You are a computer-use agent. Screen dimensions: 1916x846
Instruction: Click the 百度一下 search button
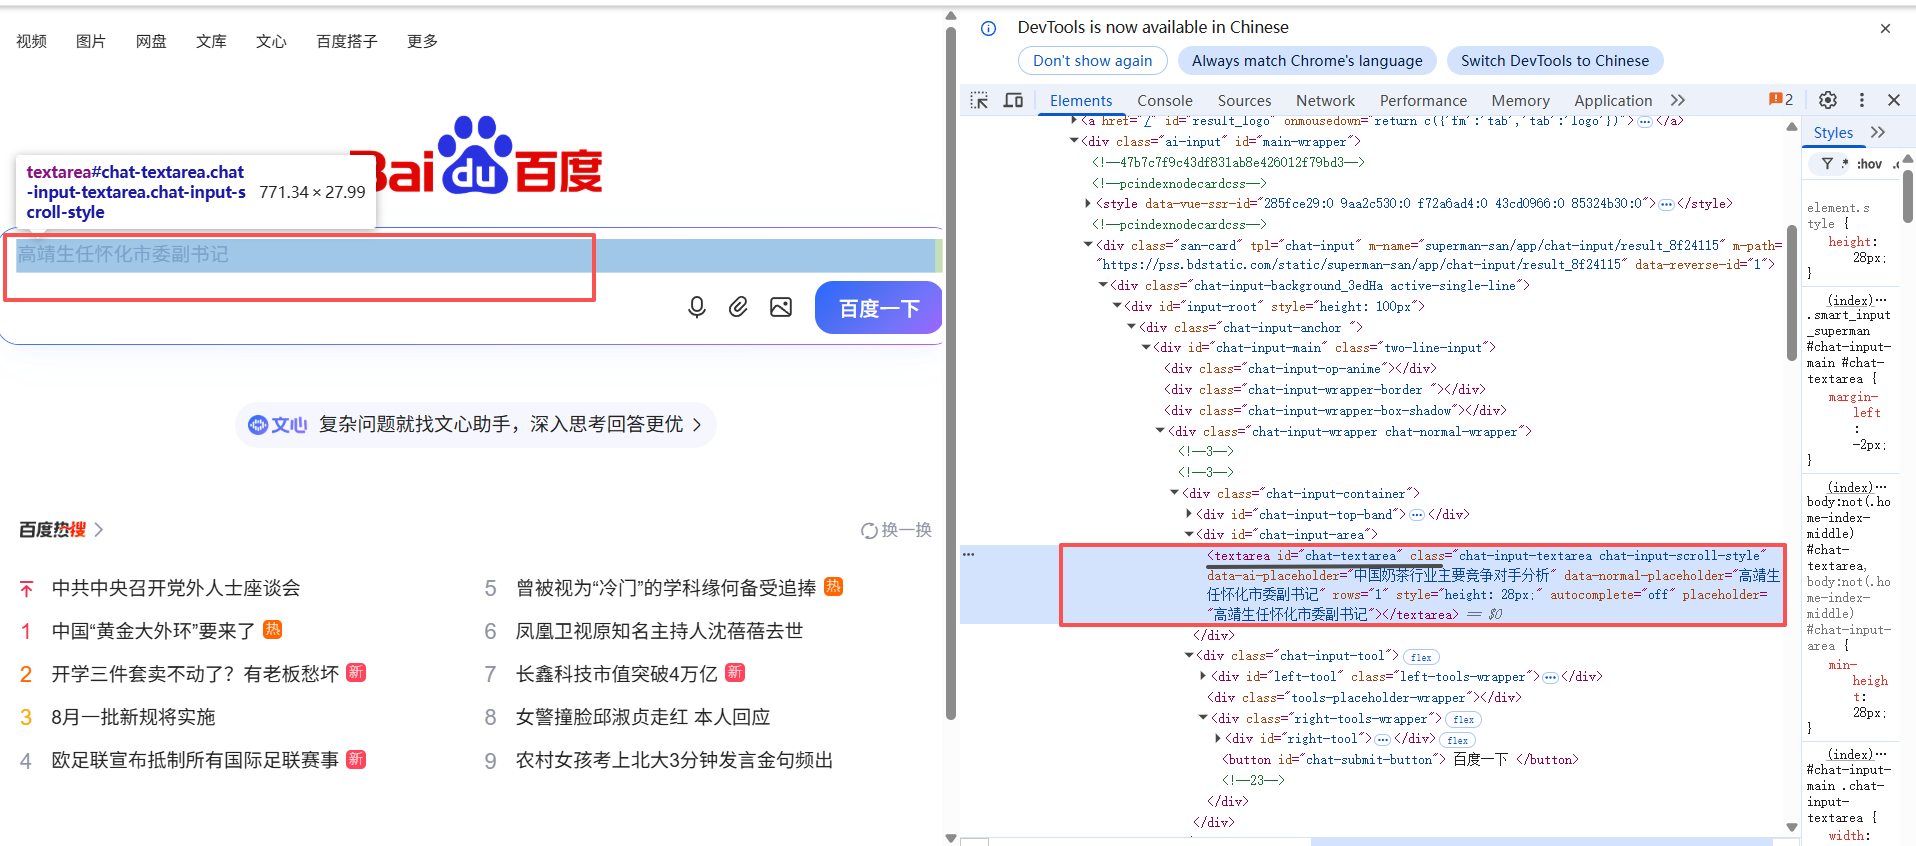click(879, 308)
